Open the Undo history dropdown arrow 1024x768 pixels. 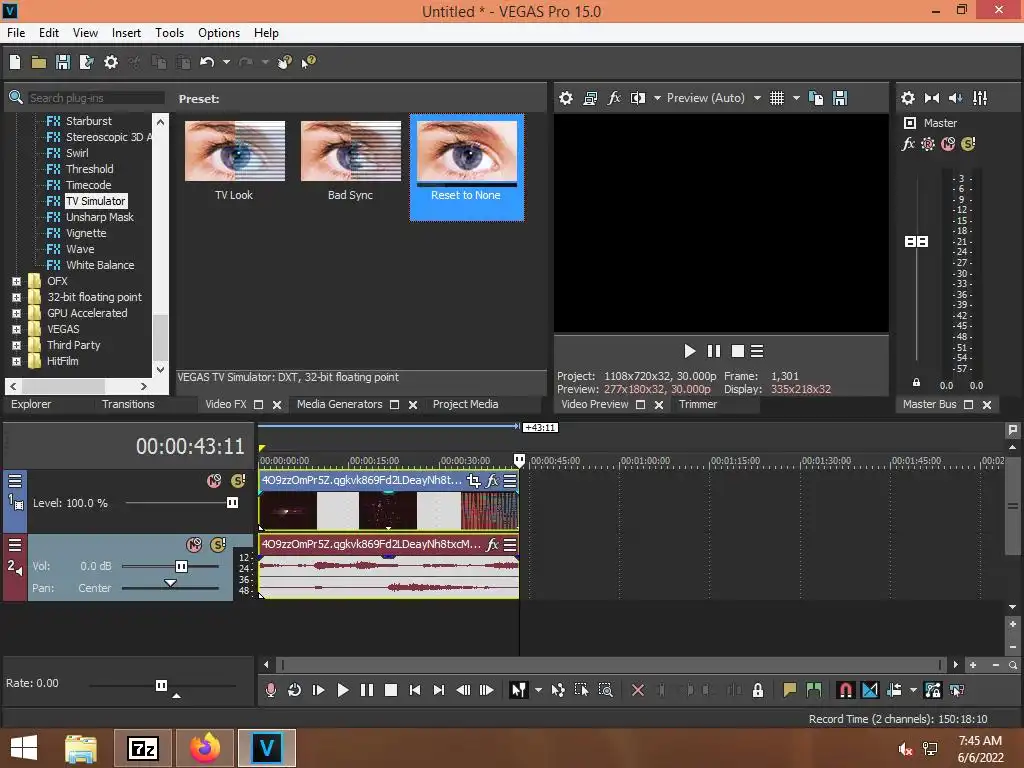(x=226, y=62)
